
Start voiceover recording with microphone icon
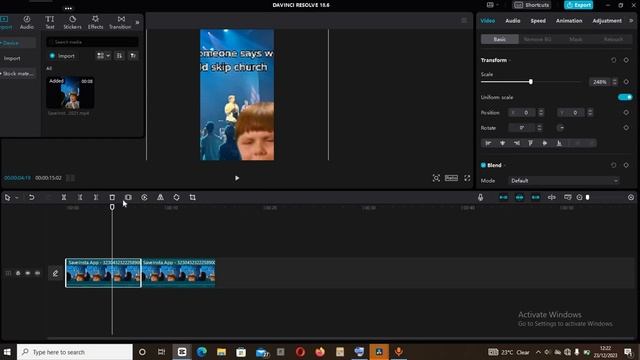(480, 198)
